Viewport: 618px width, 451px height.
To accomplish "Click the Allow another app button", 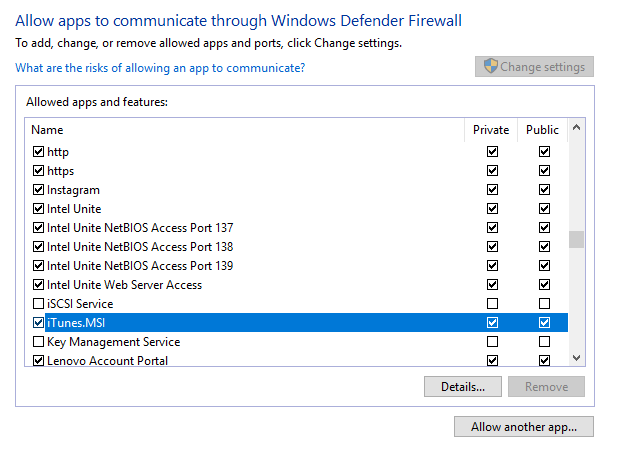I will (x=524, y=427).
